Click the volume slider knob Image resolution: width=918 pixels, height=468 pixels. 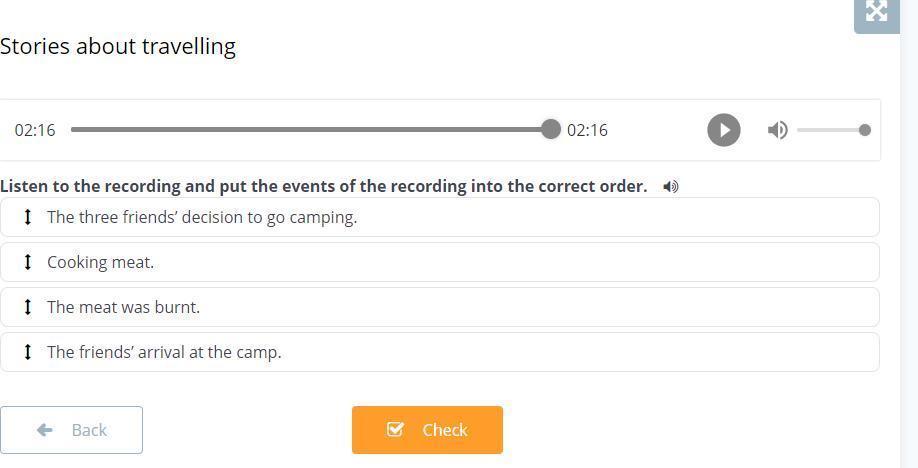point(864,130)
